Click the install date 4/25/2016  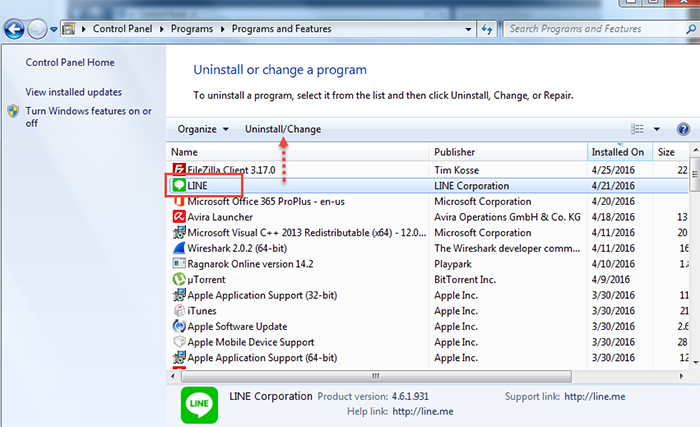click(613, 170)
